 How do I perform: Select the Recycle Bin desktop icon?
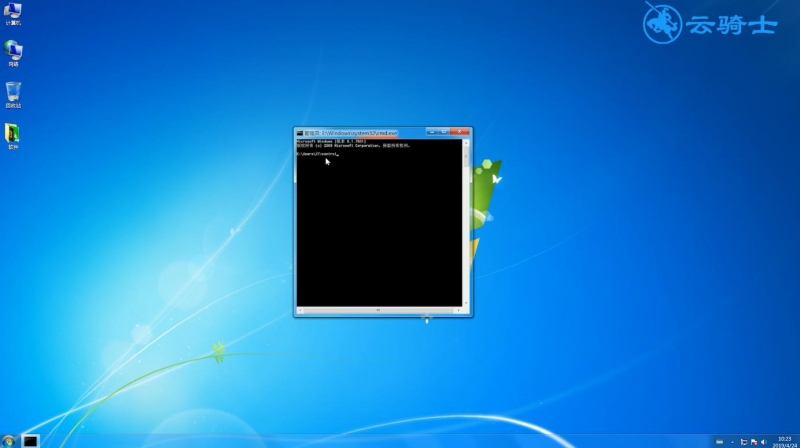13,95
